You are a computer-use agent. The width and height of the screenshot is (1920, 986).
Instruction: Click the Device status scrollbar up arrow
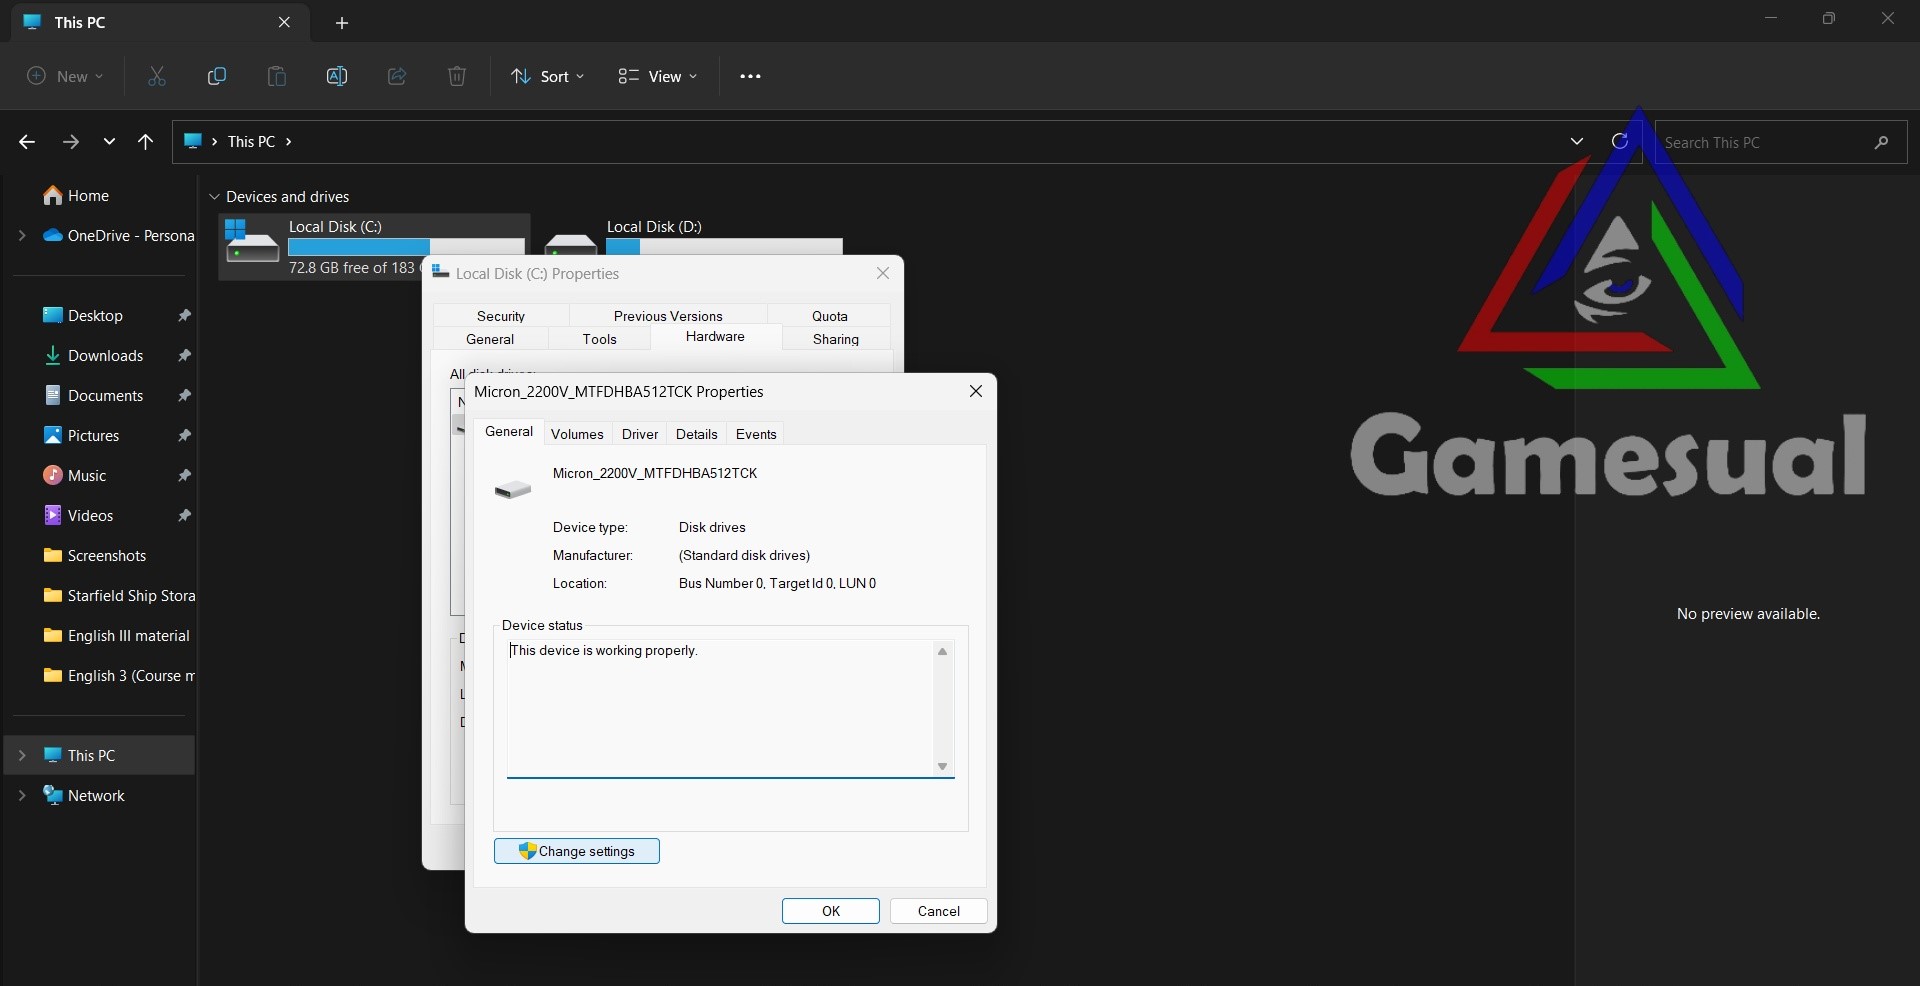942,652
